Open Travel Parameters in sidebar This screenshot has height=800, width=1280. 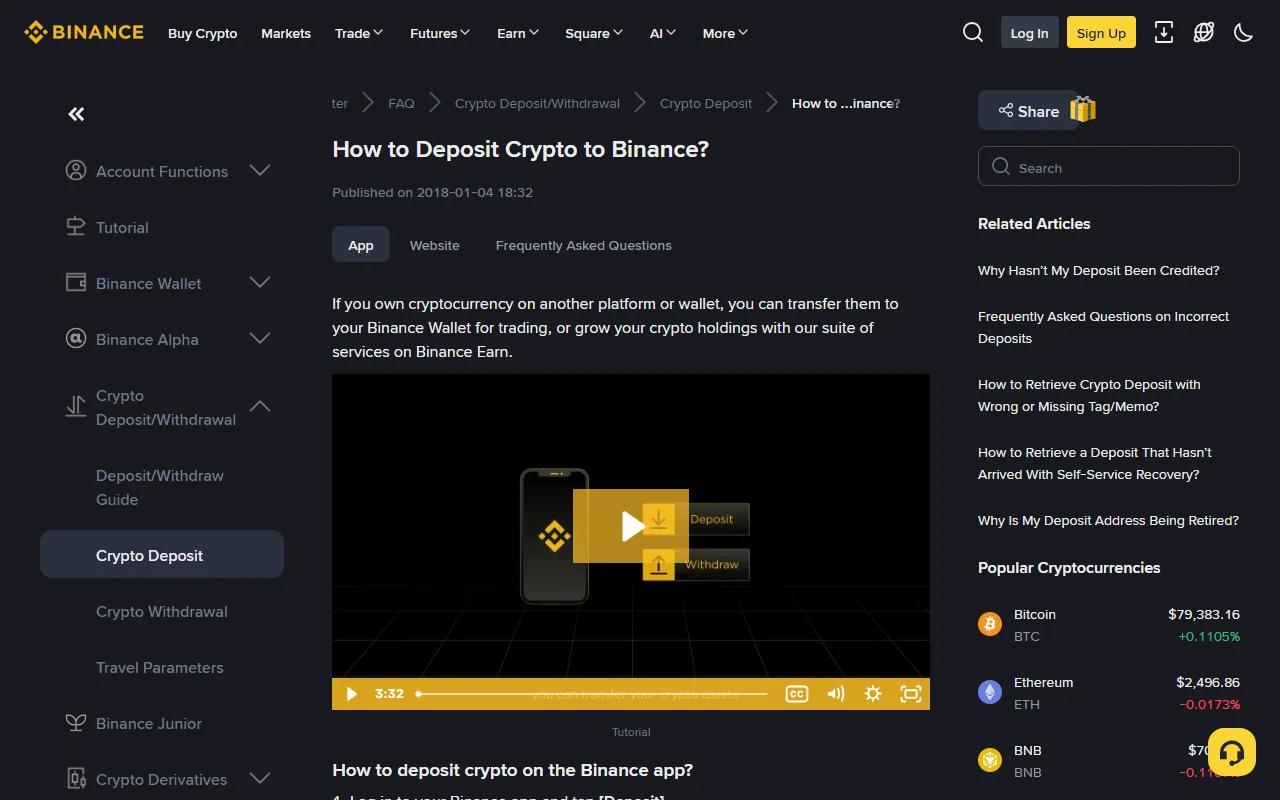click(x=160, y=667)
